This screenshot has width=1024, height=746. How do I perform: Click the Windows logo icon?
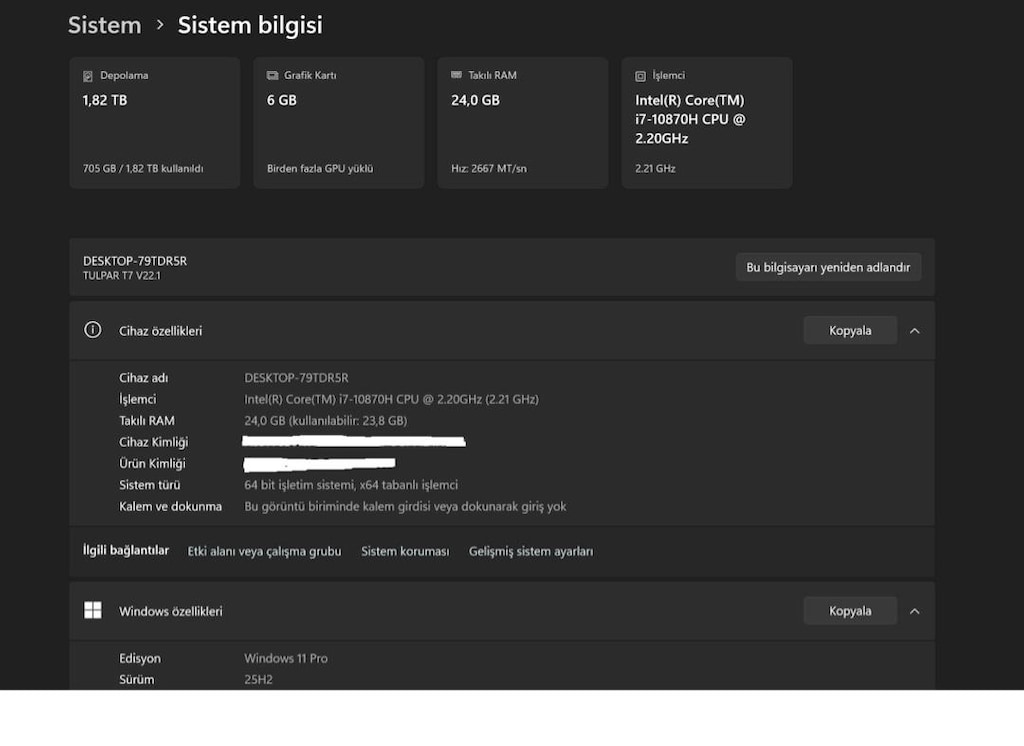pos(93,610)
